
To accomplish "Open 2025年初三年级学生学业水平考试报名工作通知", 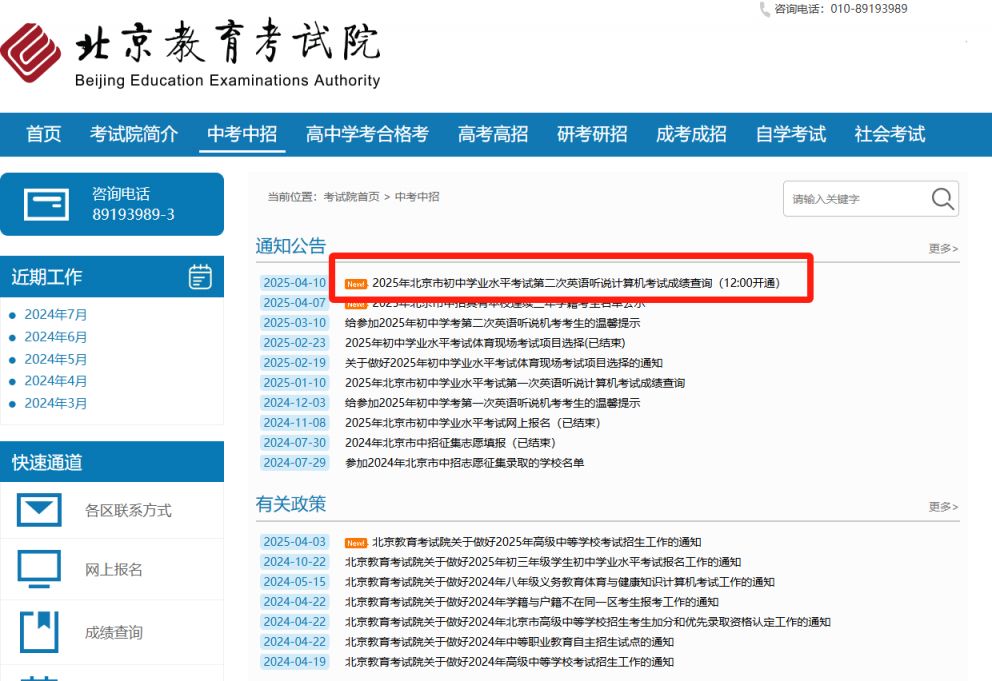I will click(543, 562).
